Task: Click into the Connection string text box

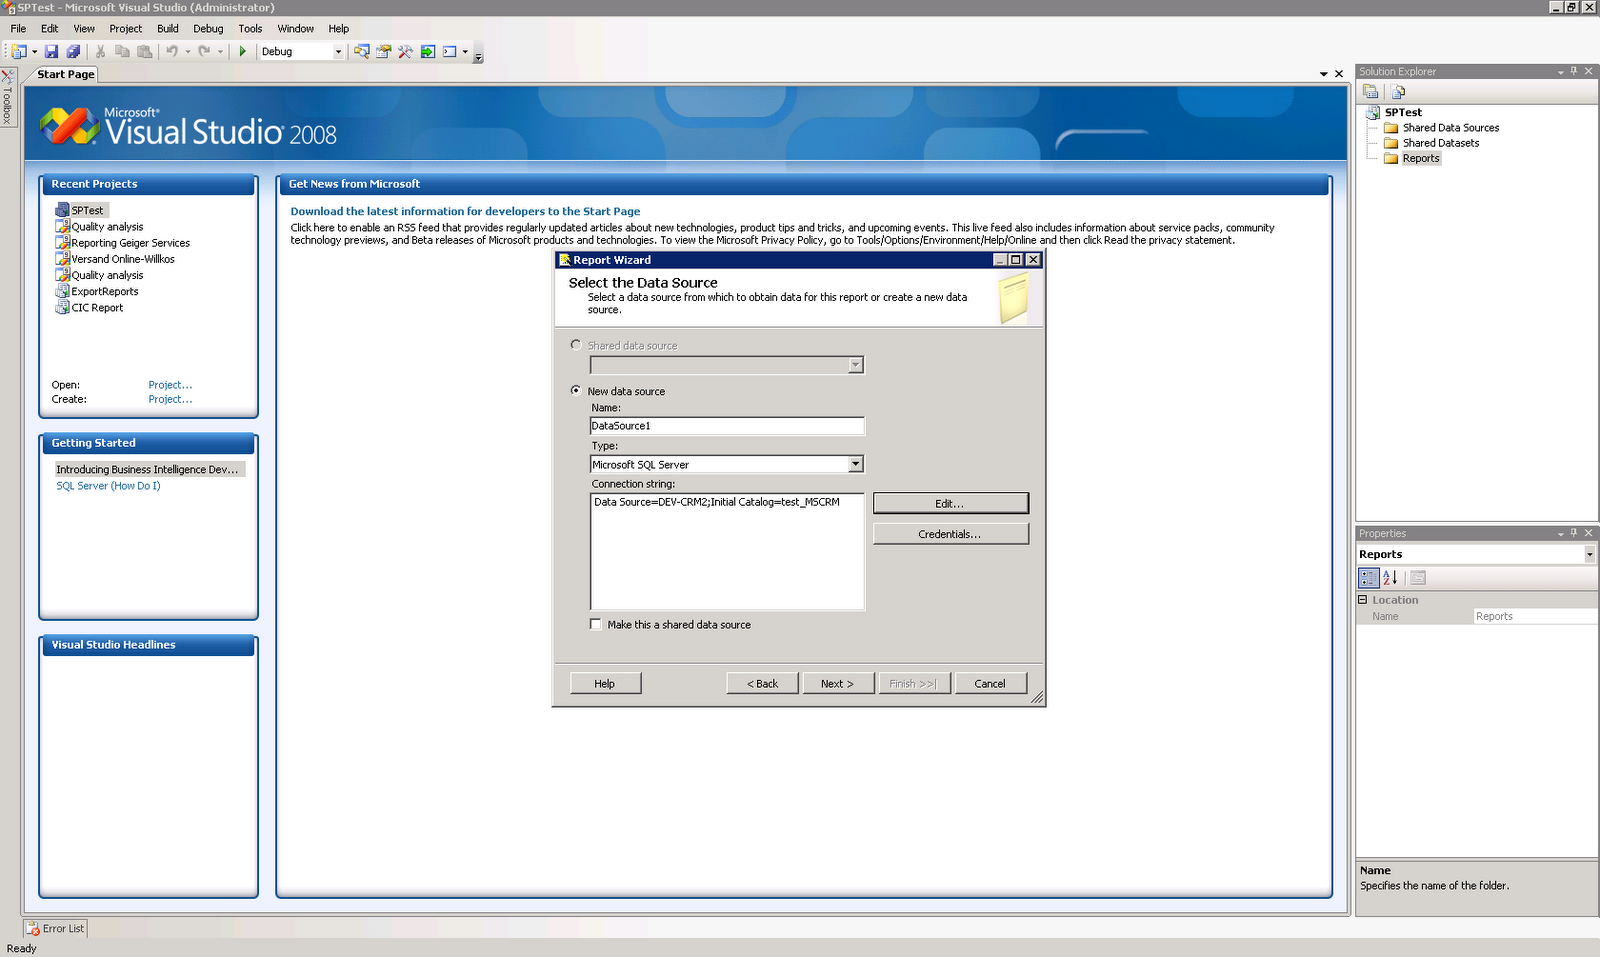Action: point(727,551)
